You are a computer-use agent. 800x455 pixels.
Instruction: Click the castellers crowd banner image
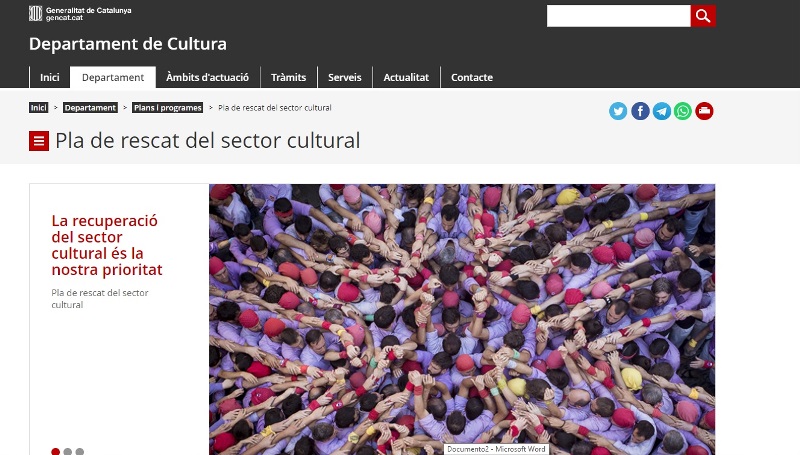click(462, 319)
